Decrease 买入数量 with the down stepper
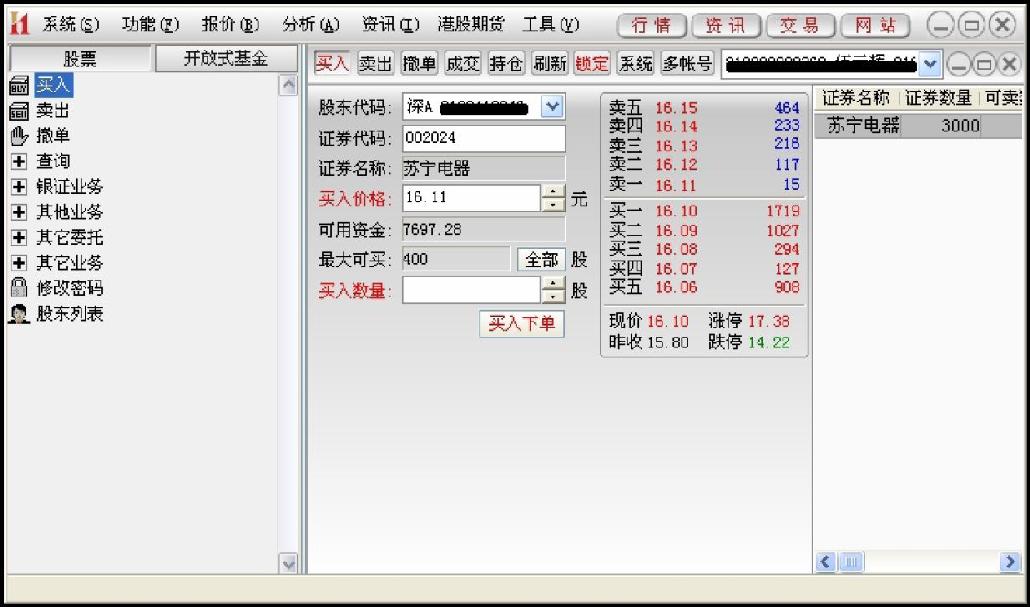This screenshot has width=1030, height=607. tap(554, 297)
